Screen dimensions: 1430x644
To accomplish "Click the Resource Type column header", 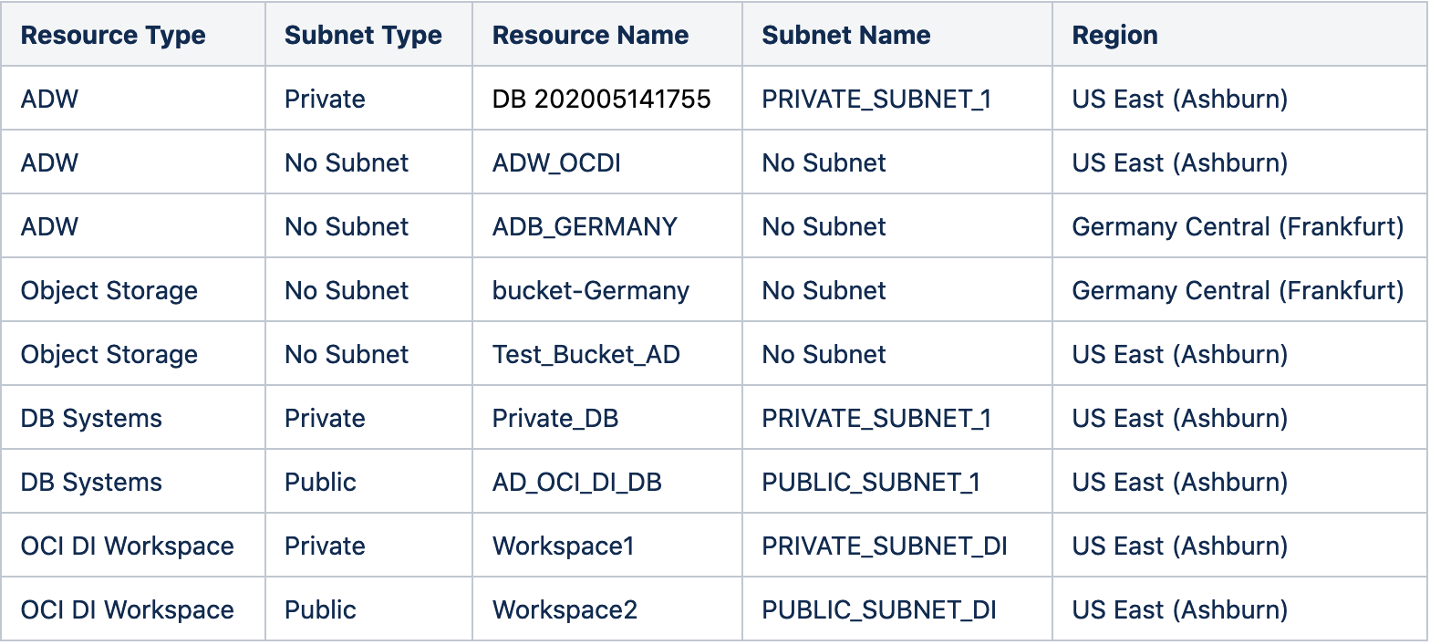I will click(113, 35).
